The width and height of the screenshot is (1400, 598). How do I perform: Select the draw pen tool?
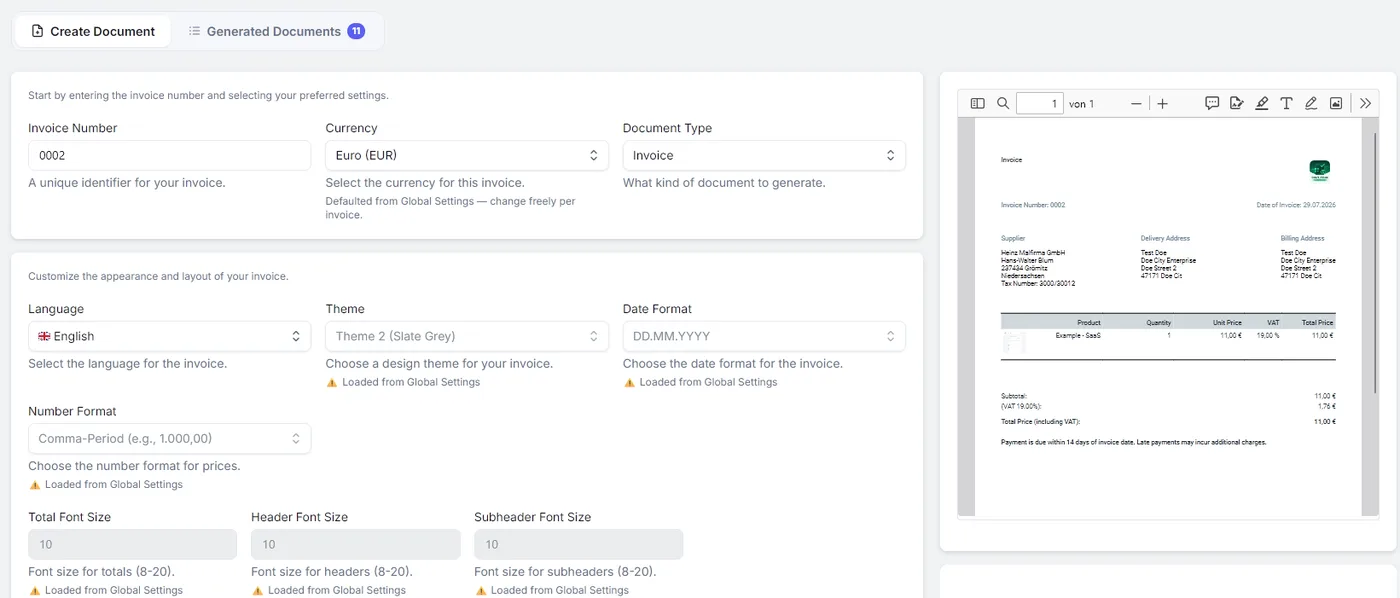1311,103
